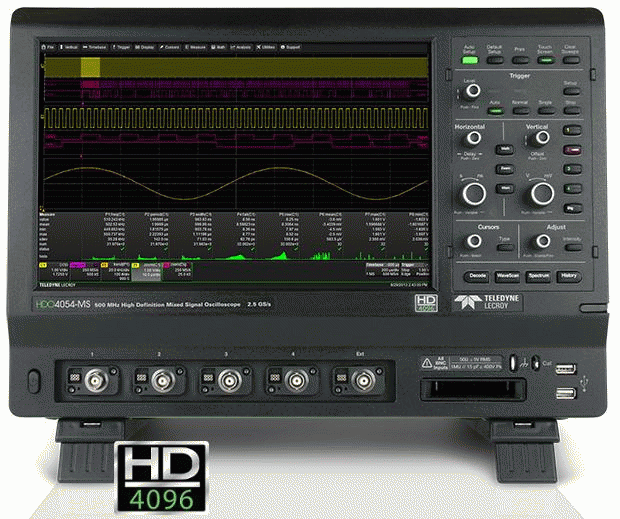Push the power button on left edge
The height and width of the screenshot is (519, 620).
coord(34,381)
